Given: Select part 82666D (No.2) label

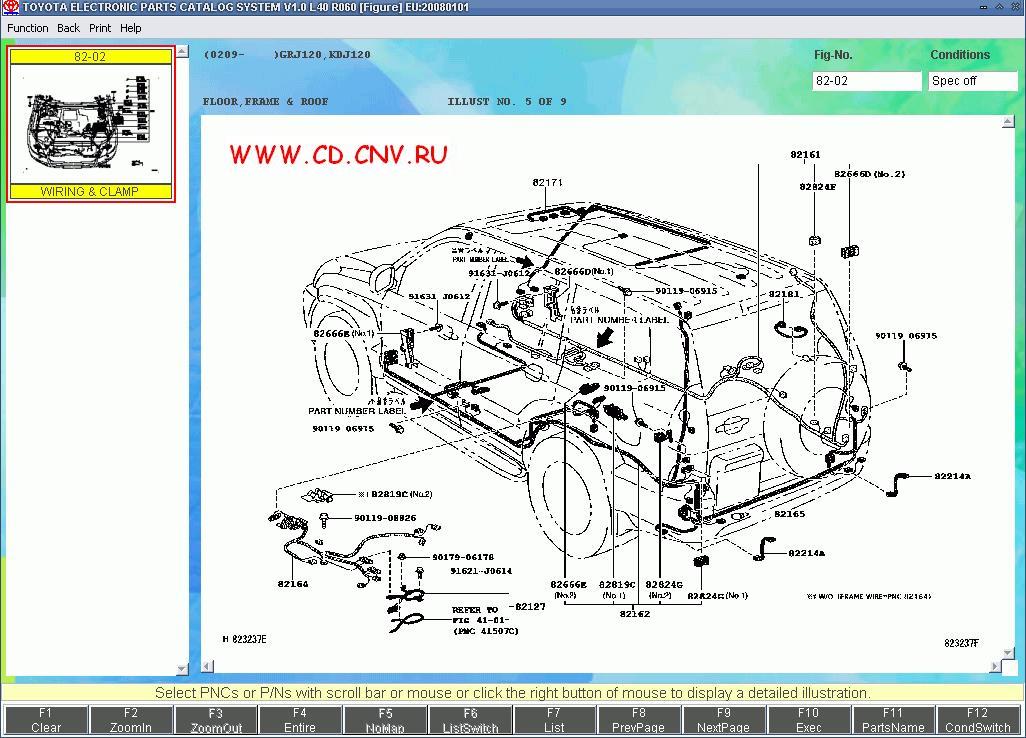Looking at the screenshot, I should pyautogui.click(x=870, y=174).
